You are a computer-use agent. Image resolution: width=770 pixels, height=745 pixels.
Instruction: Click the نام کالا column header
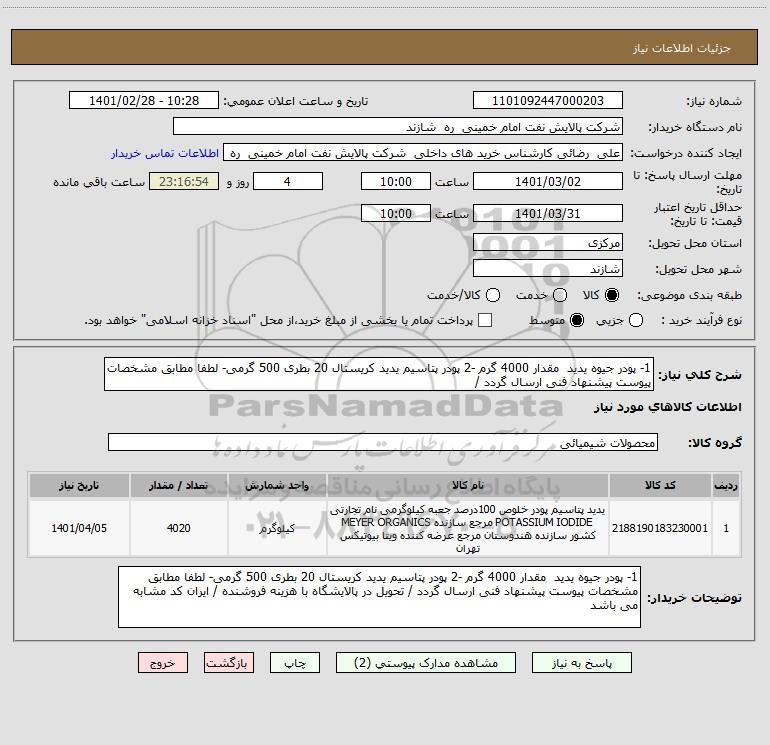click(x=468, y=486)
